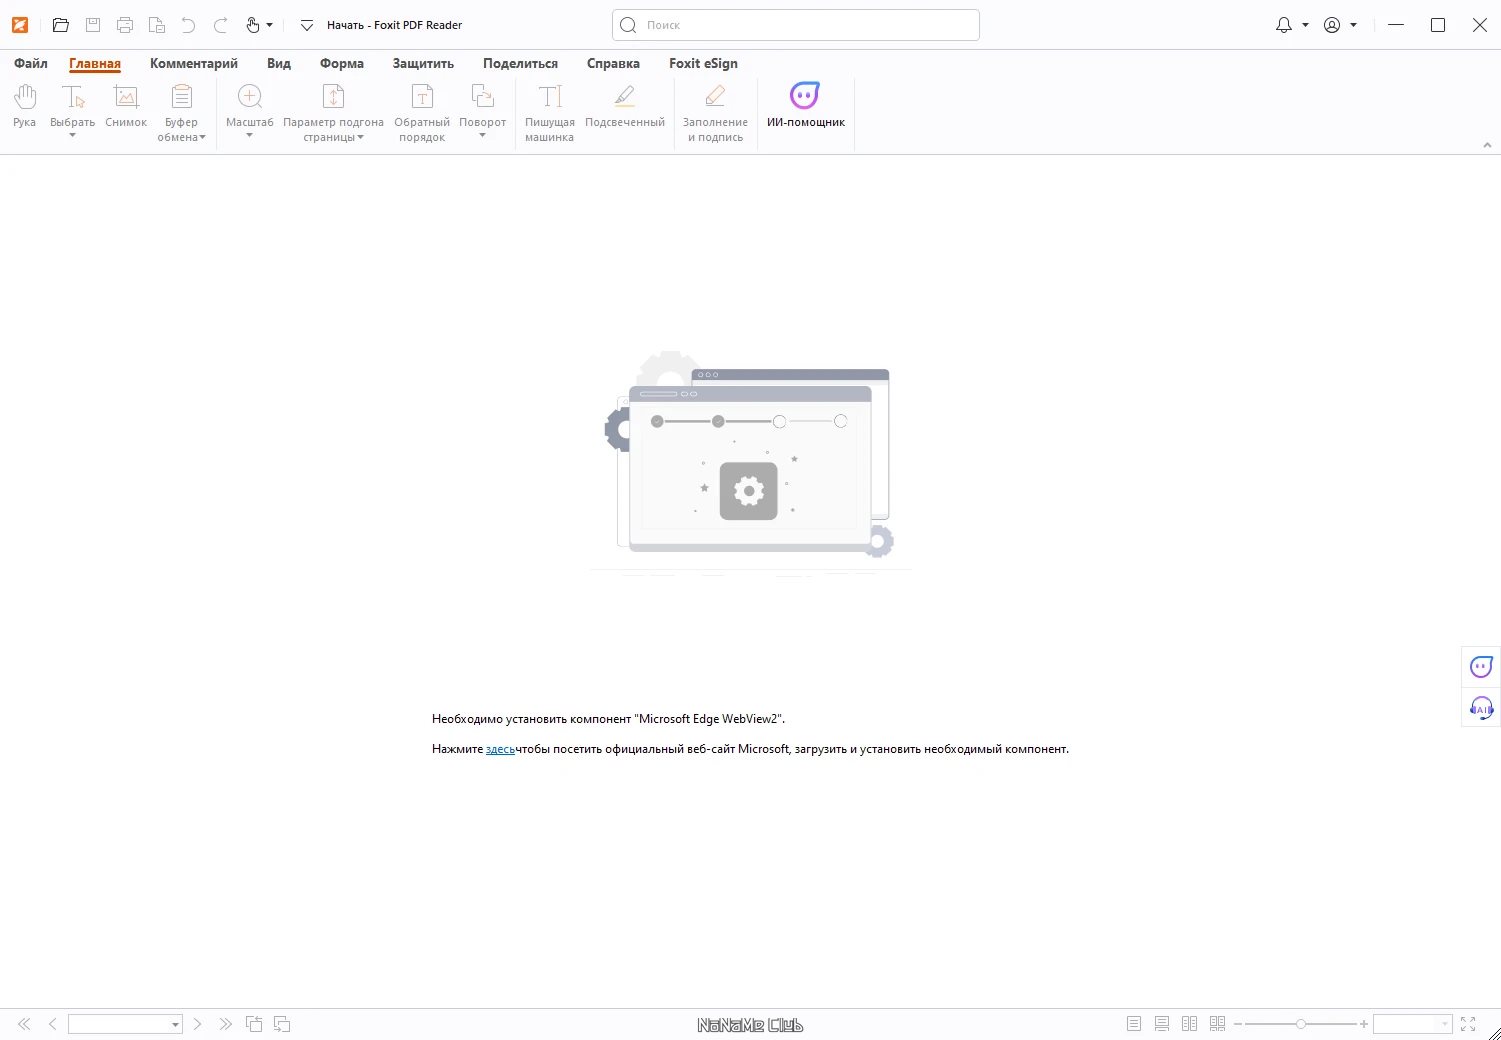Select the Рука hand tool
1501x1040 pixels.
25,107
